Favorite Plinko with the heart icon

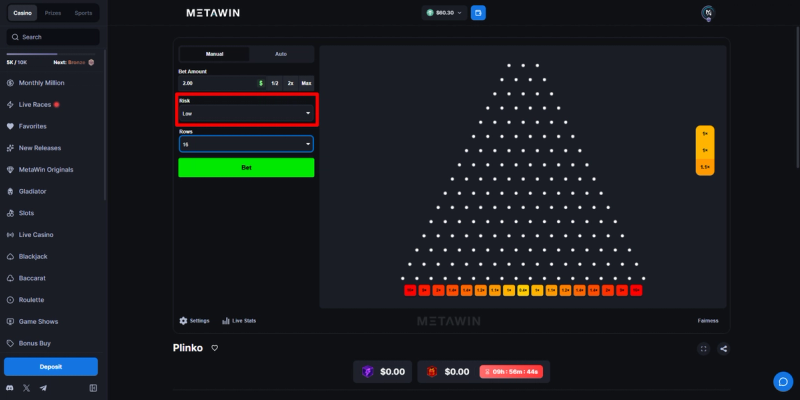pyautogui.click(x=215, y=348)
